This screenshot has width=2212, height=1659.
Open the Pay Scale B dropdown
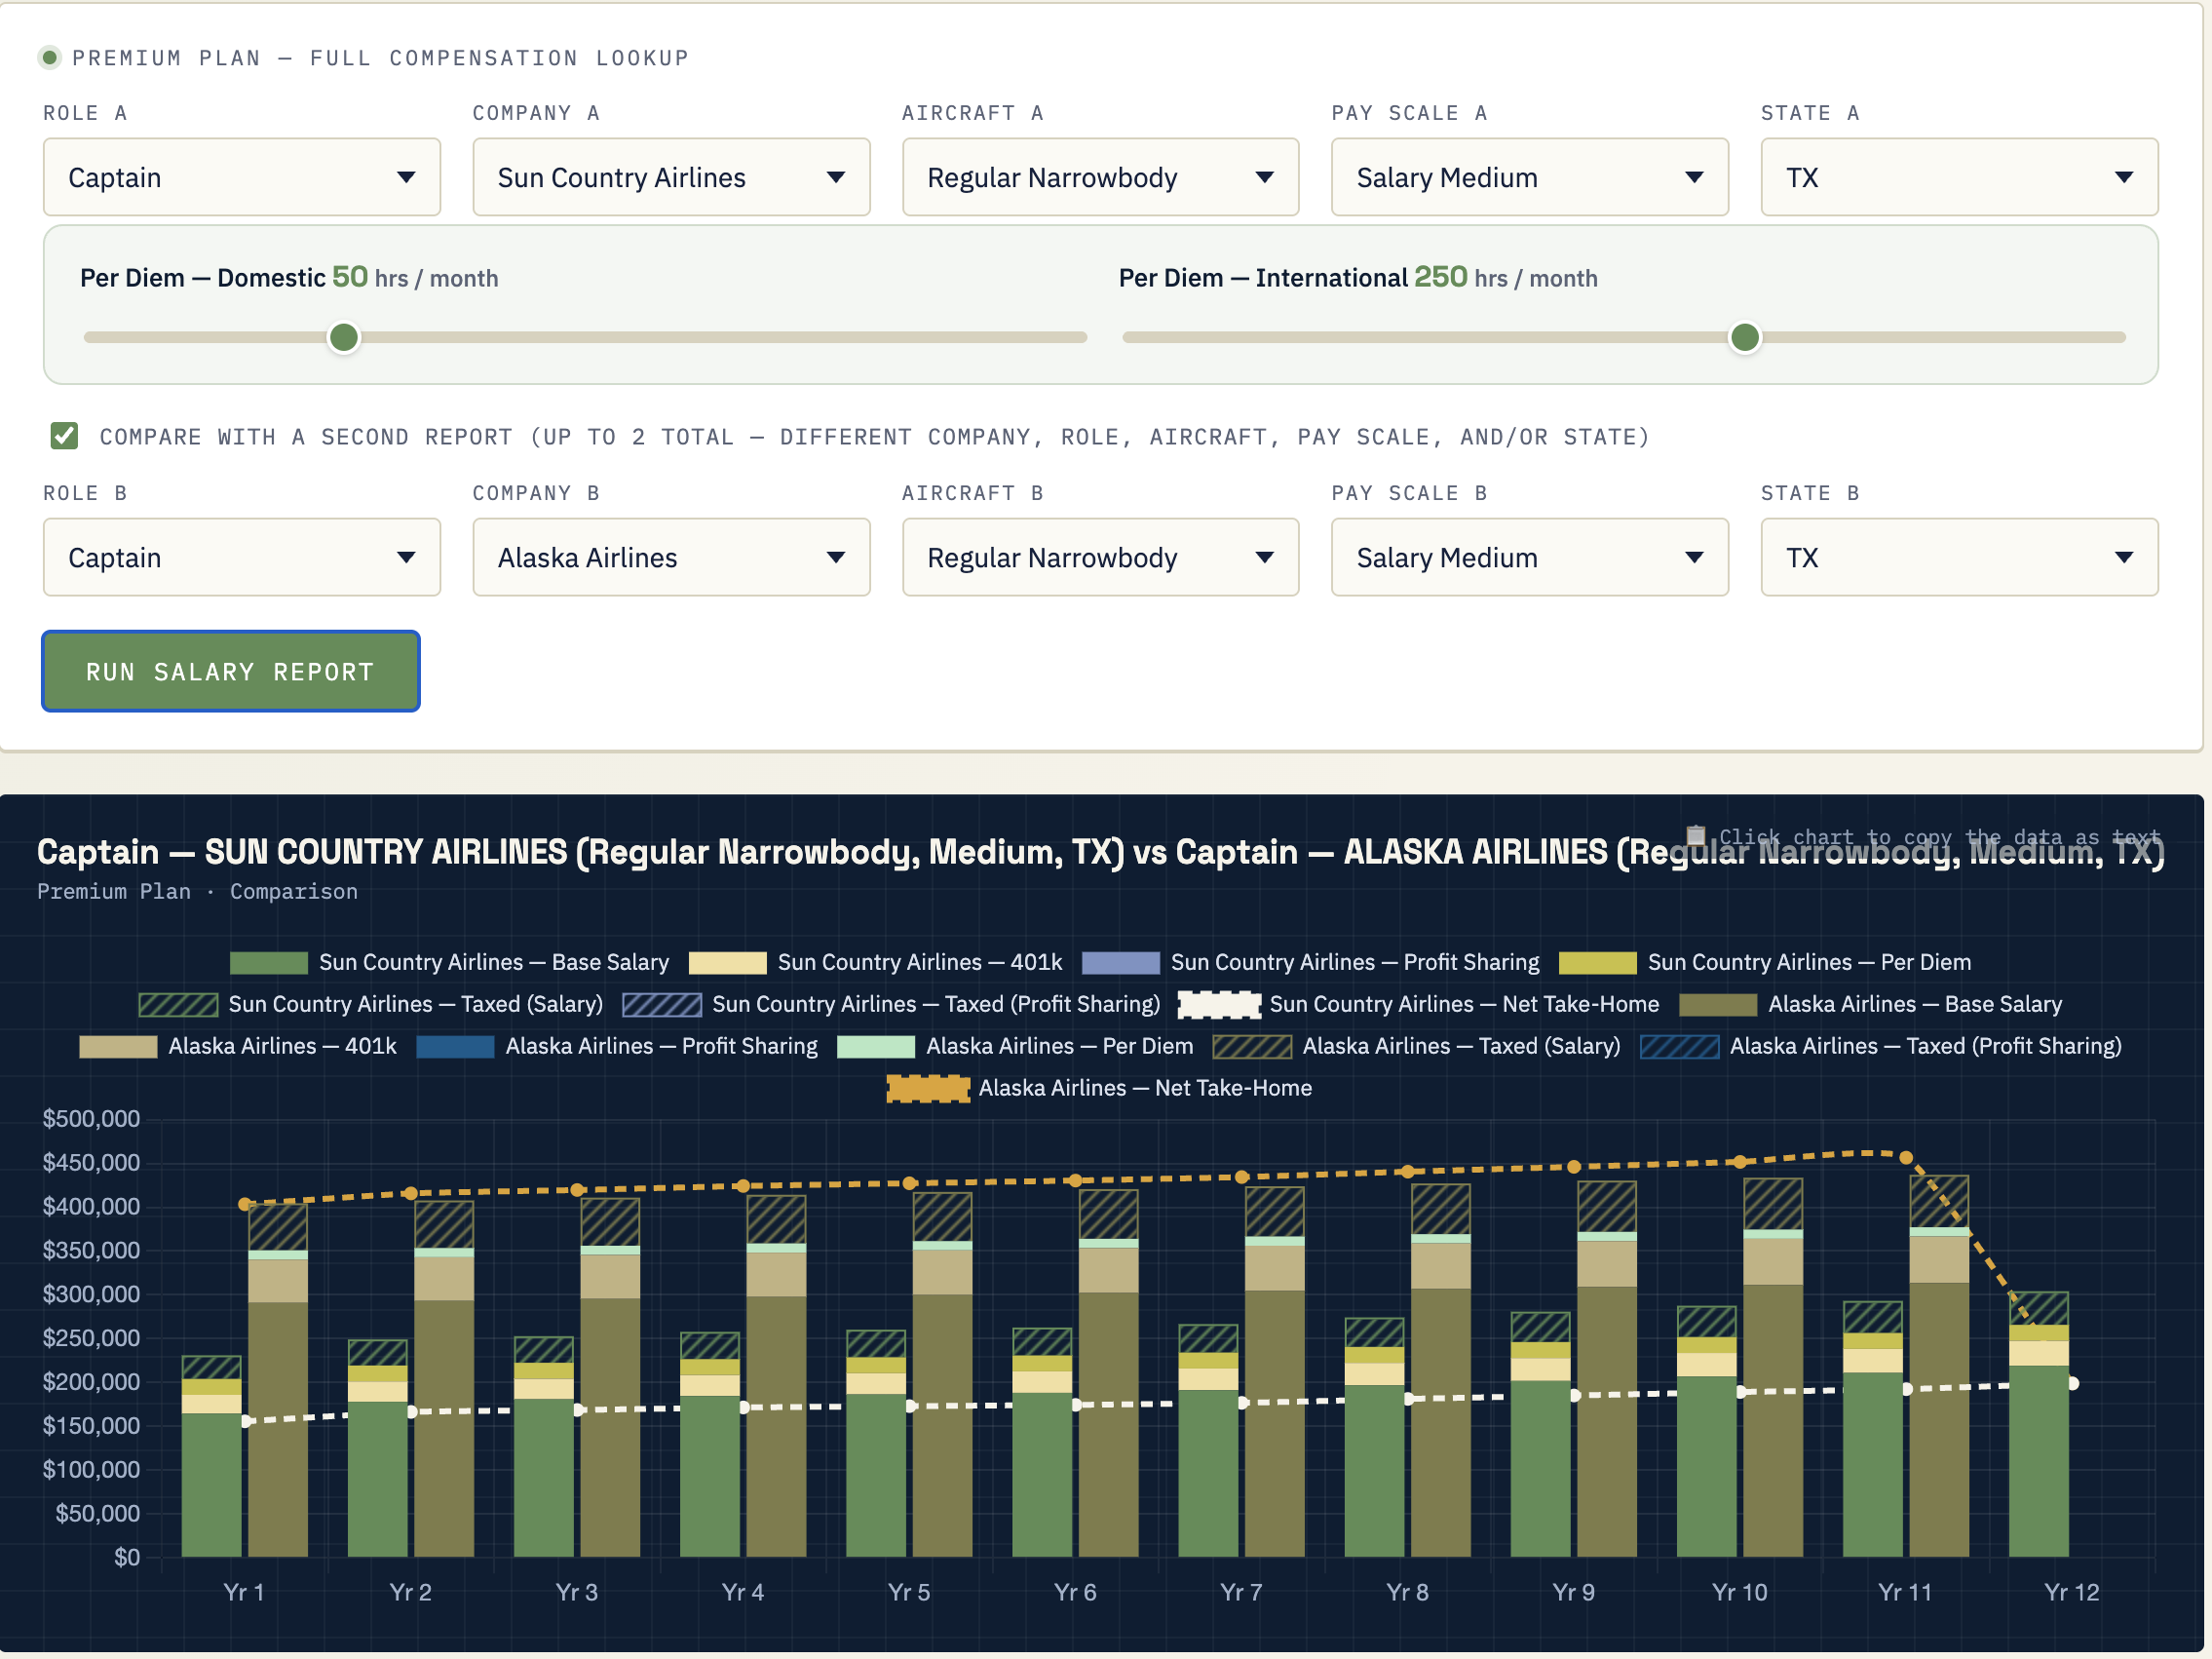tap(1529, 557)
